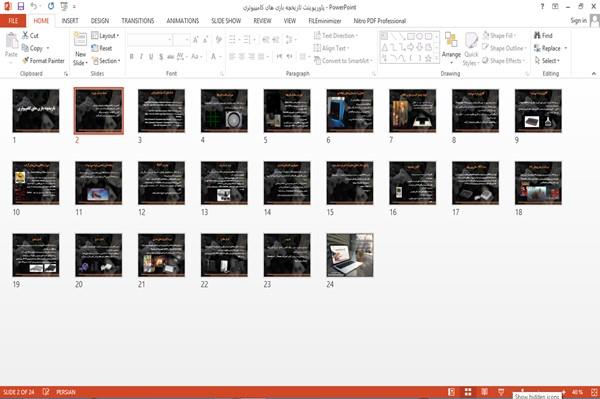Collapse the ribbon with the chevron
600x399 pixels.
click(594, 73)
